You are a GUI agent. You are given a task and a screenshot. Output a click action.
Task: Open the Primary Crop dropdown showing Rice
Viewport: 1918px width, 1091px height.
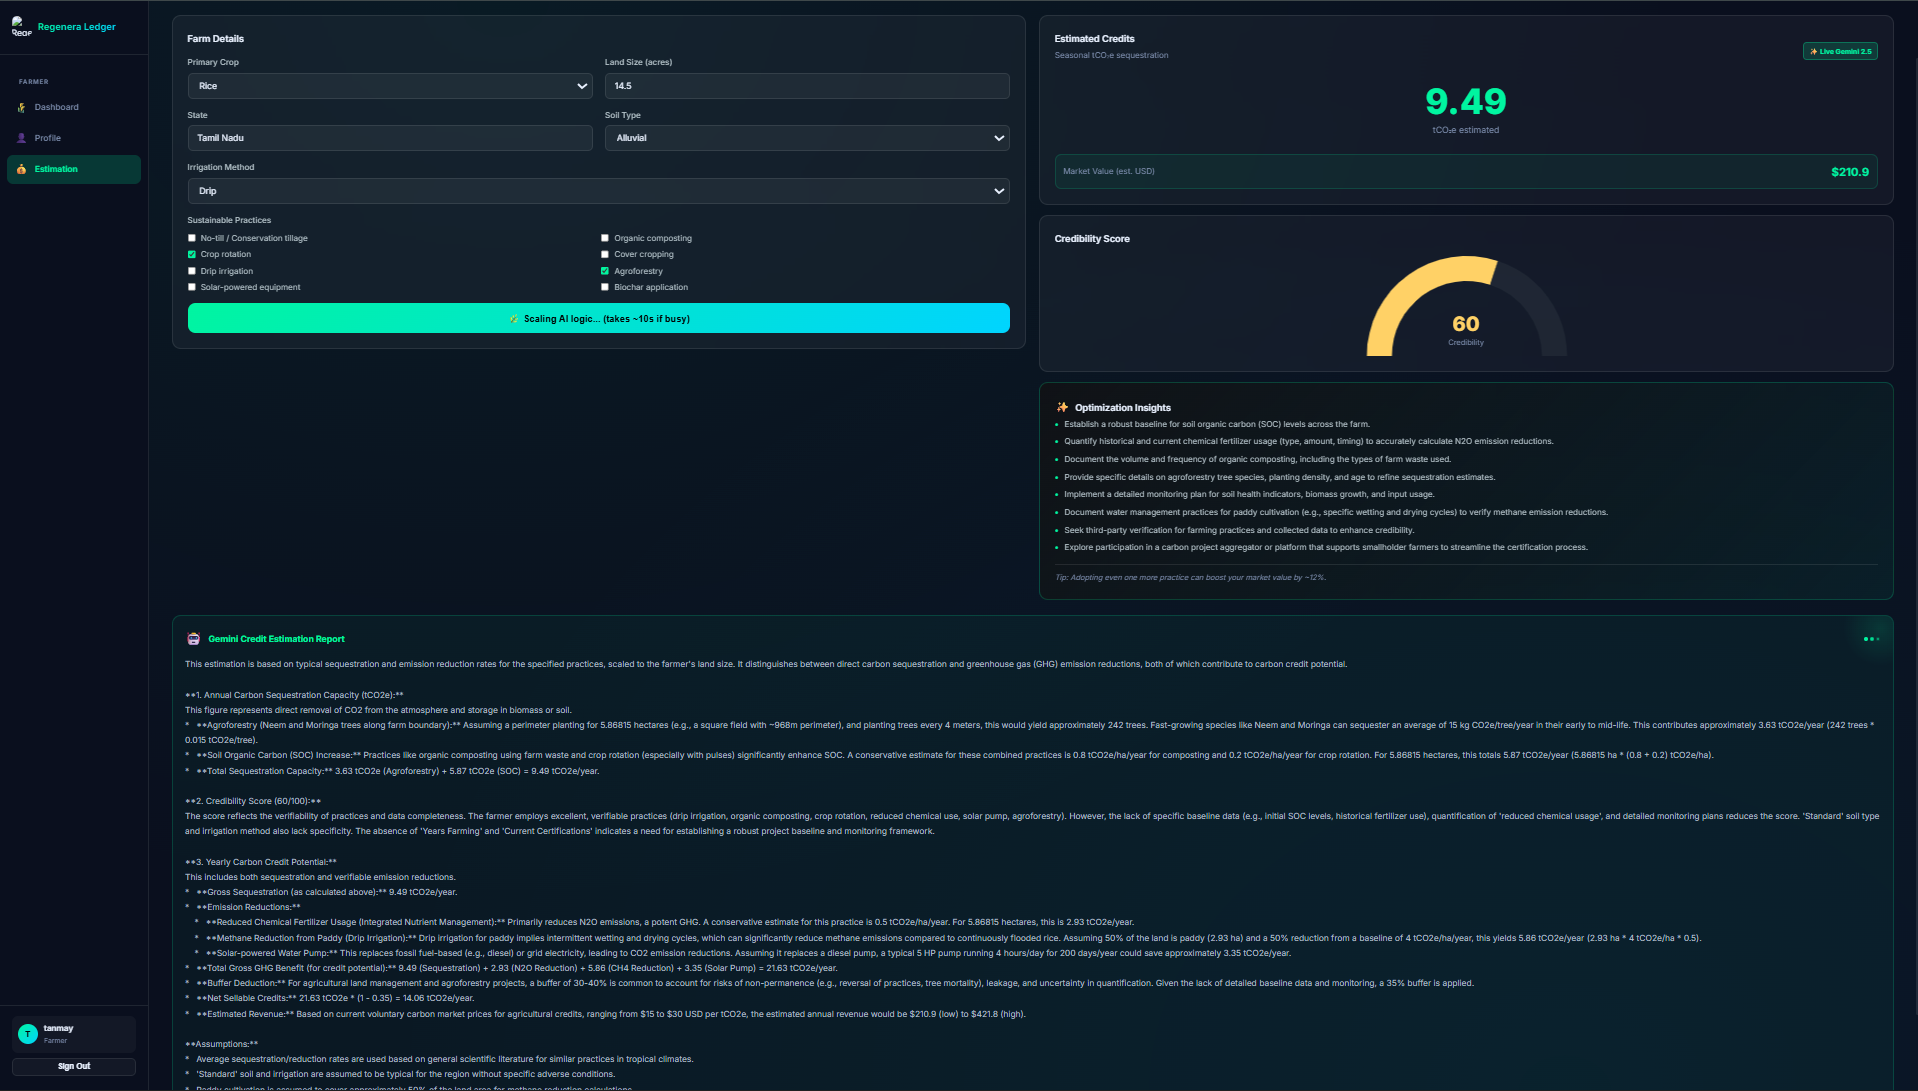(390, 86)
